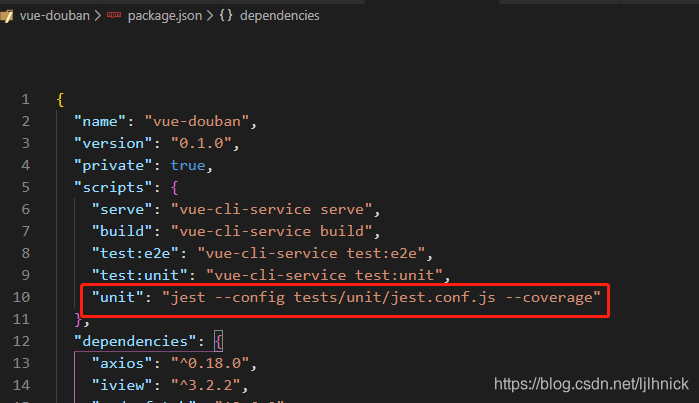Expand breadcrumb chevron after package.json
This screenshot has height=403, width=699.
pyautogui.click(x=210, y=16)
